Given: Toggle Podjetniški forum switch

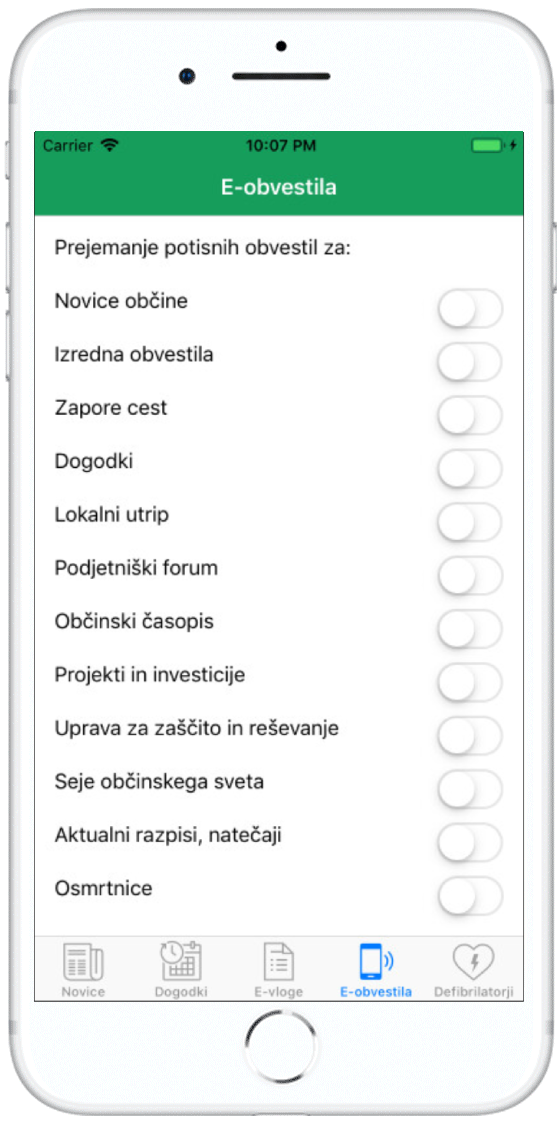Looking at the screenshot, I should point(470,575).
